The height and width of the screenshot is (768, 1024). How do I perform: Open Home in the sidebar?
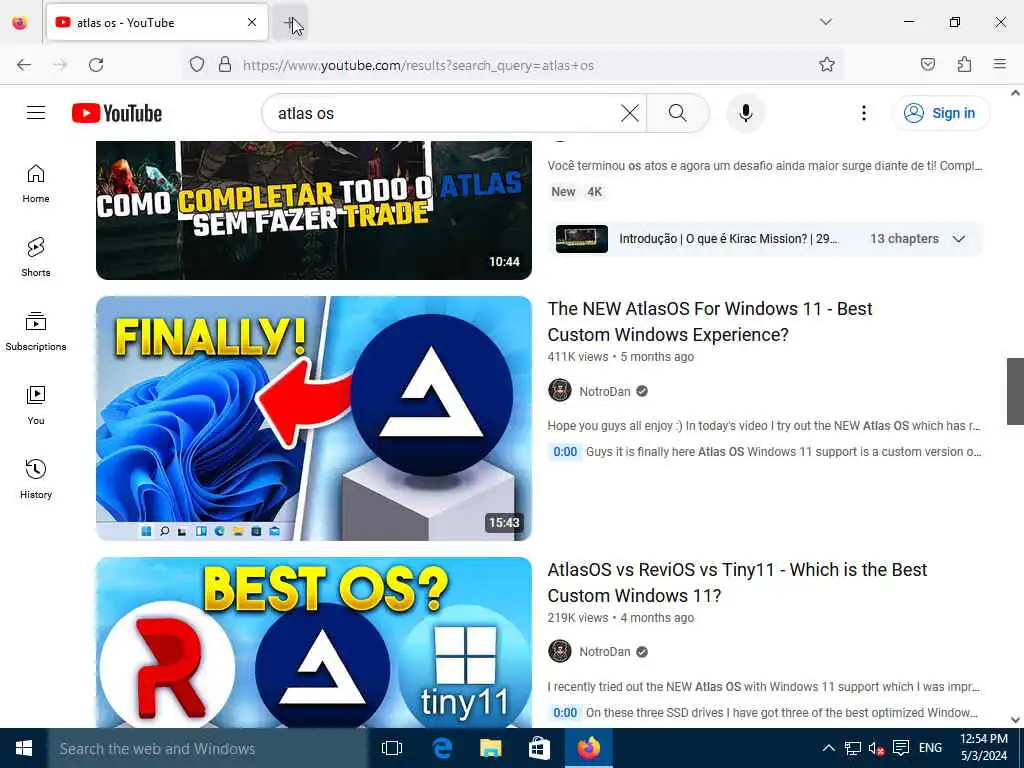(36, 184)
